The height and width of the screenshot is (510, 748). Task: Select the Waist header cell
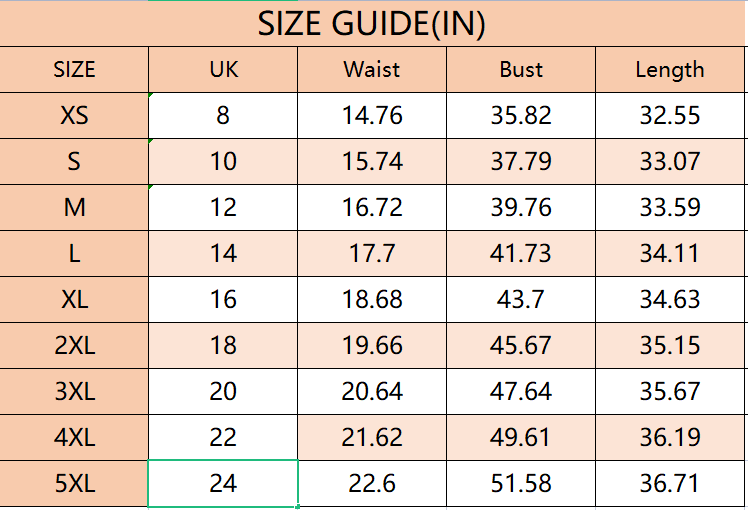(x=372, y=70)
